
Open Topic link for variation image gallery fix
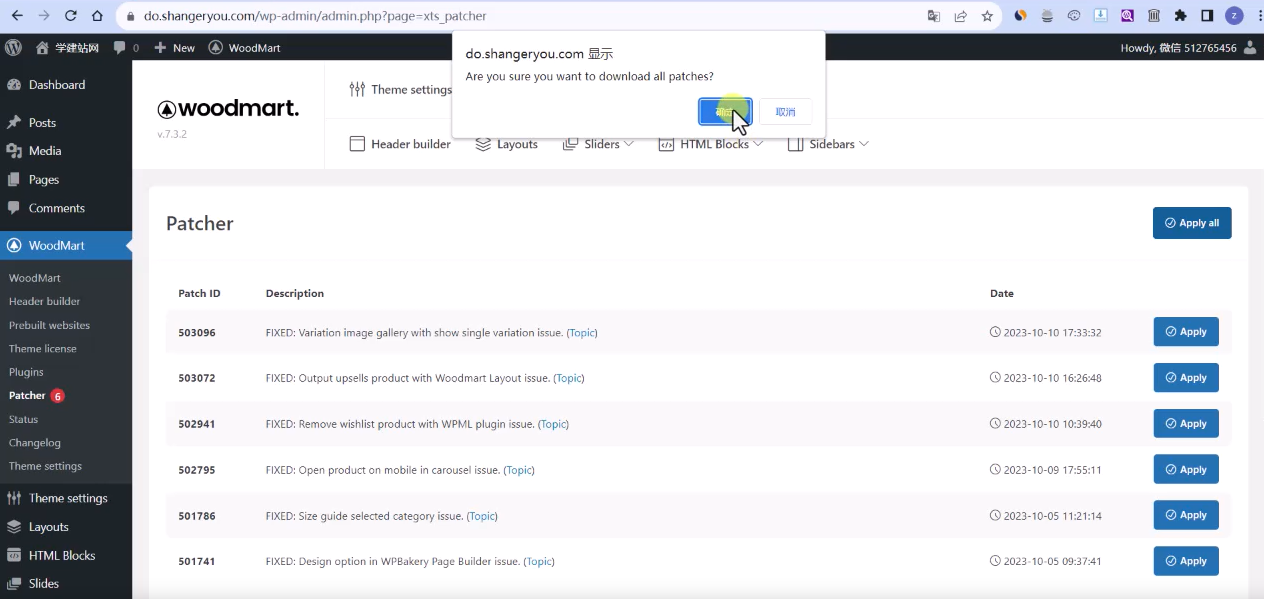point(582,332)
